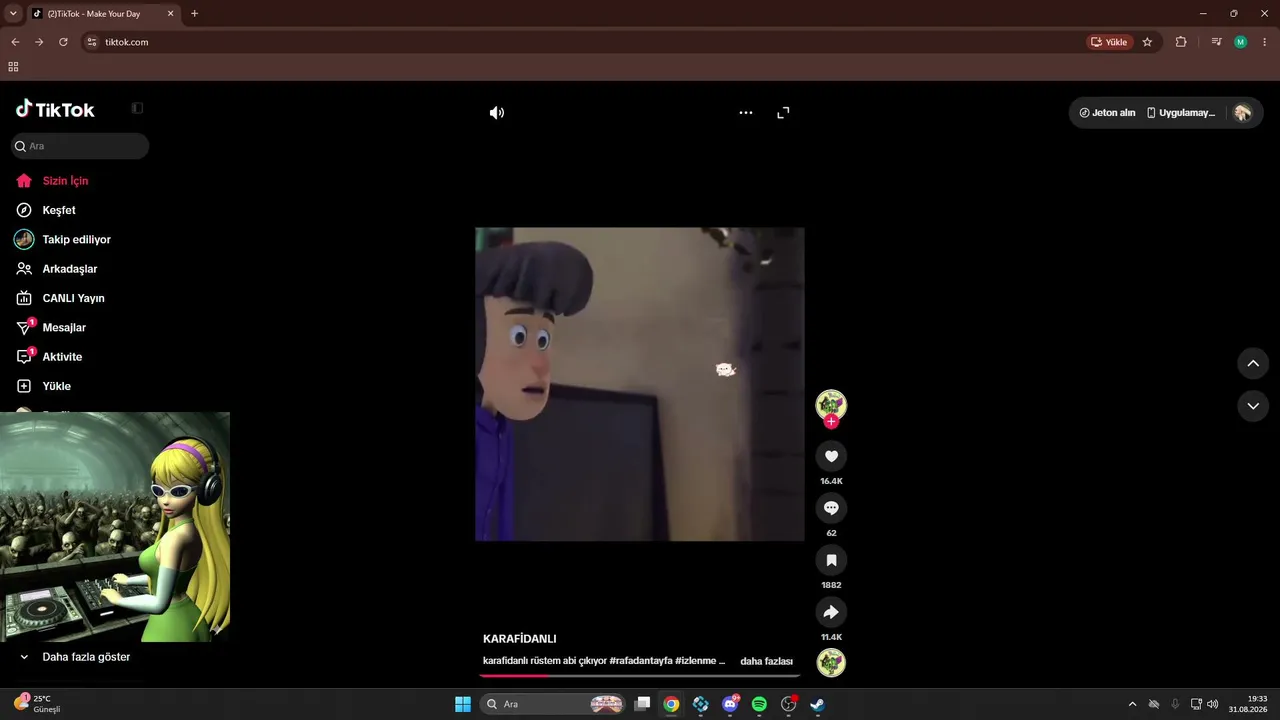The image size is (1280, 720).
Task: Share the video with the arrow icon
Action: pyautogui.click(x=831, y=612)
